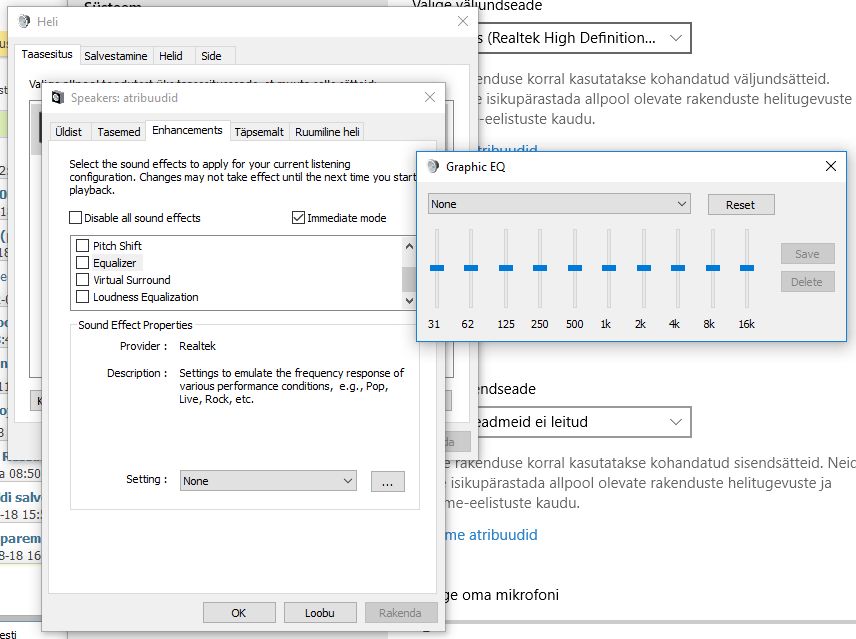856x639 pixels.
Task: Close the Speakers atribuudid dialog
Action: pyautogui.click(x=429, y=98)
